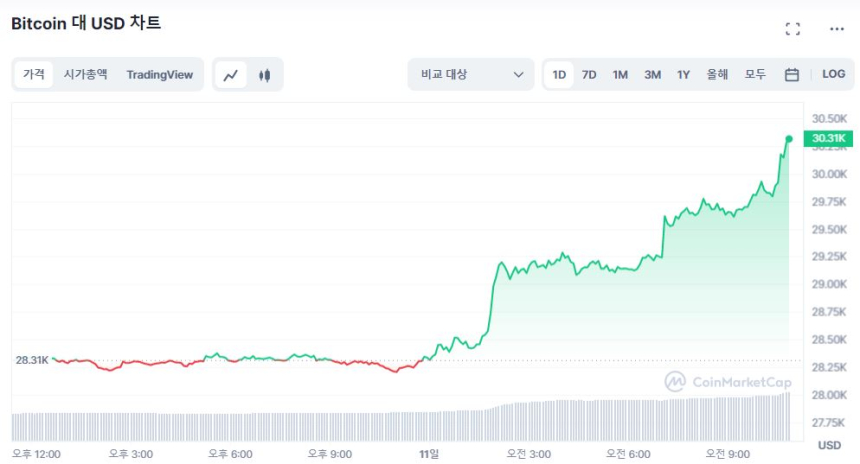Image resolution: width=860 pixels, height=464 pixels.
Task: Click the chart endpoint price dot
Action: click(x=789, y=139)
